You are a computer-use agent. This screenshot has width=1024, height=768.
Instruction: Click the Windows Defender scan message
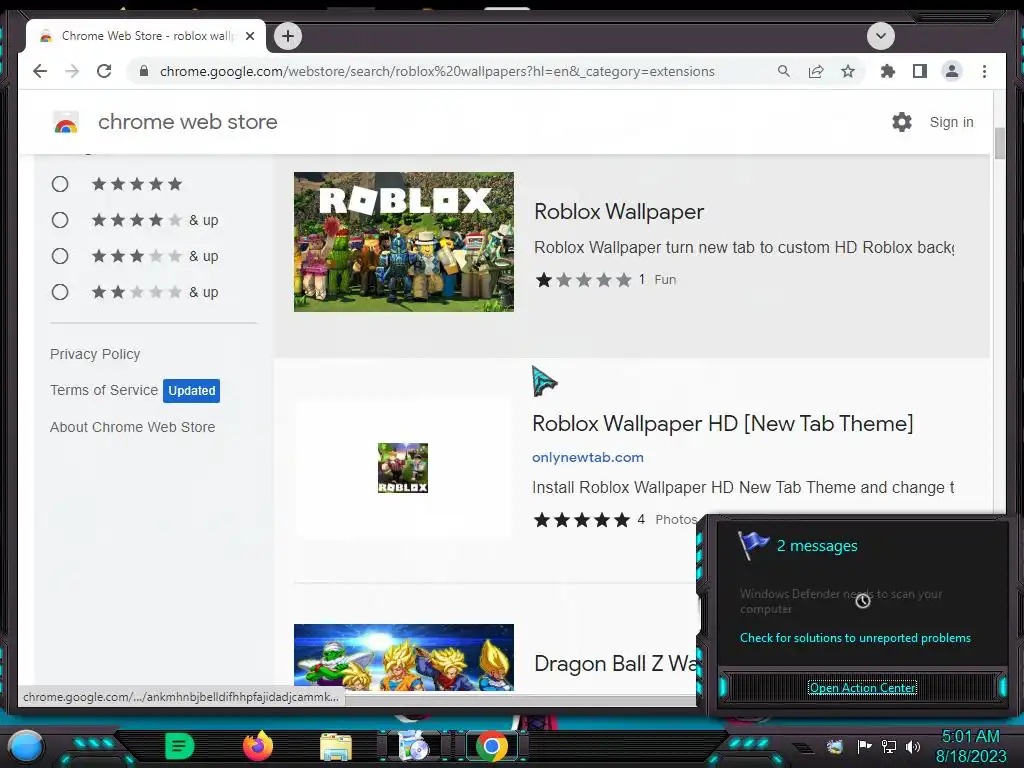[x=840, y=601]
